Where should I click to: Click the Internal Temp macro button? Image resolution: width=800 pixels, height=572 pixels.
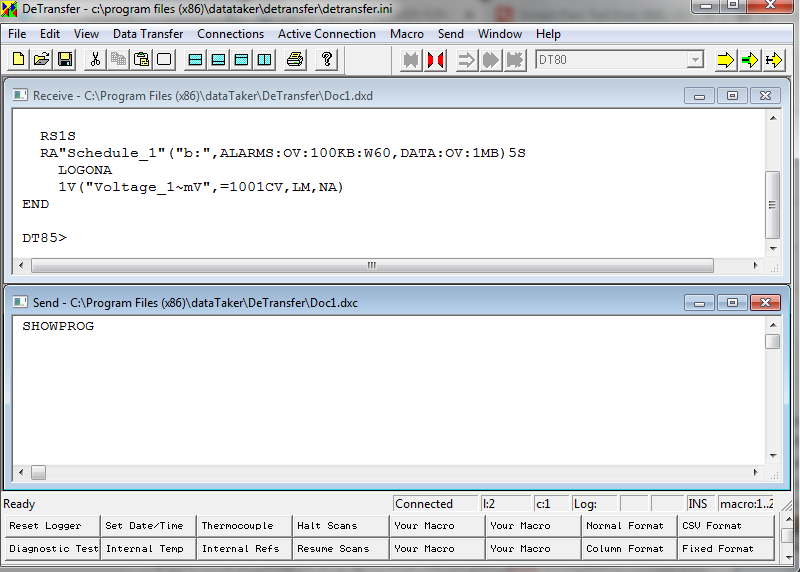tap(147, 549)
